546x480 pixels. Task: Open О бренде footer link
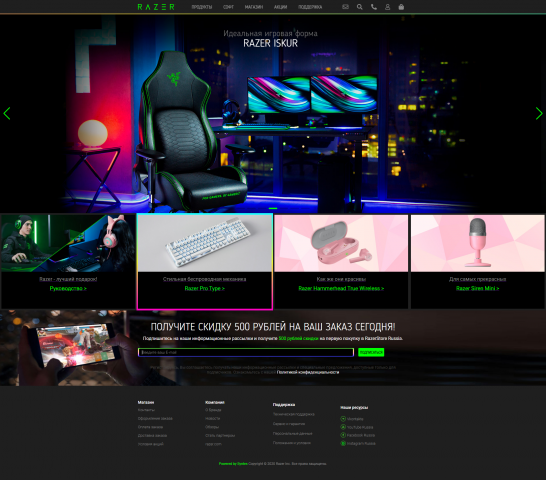click(213, 410)
